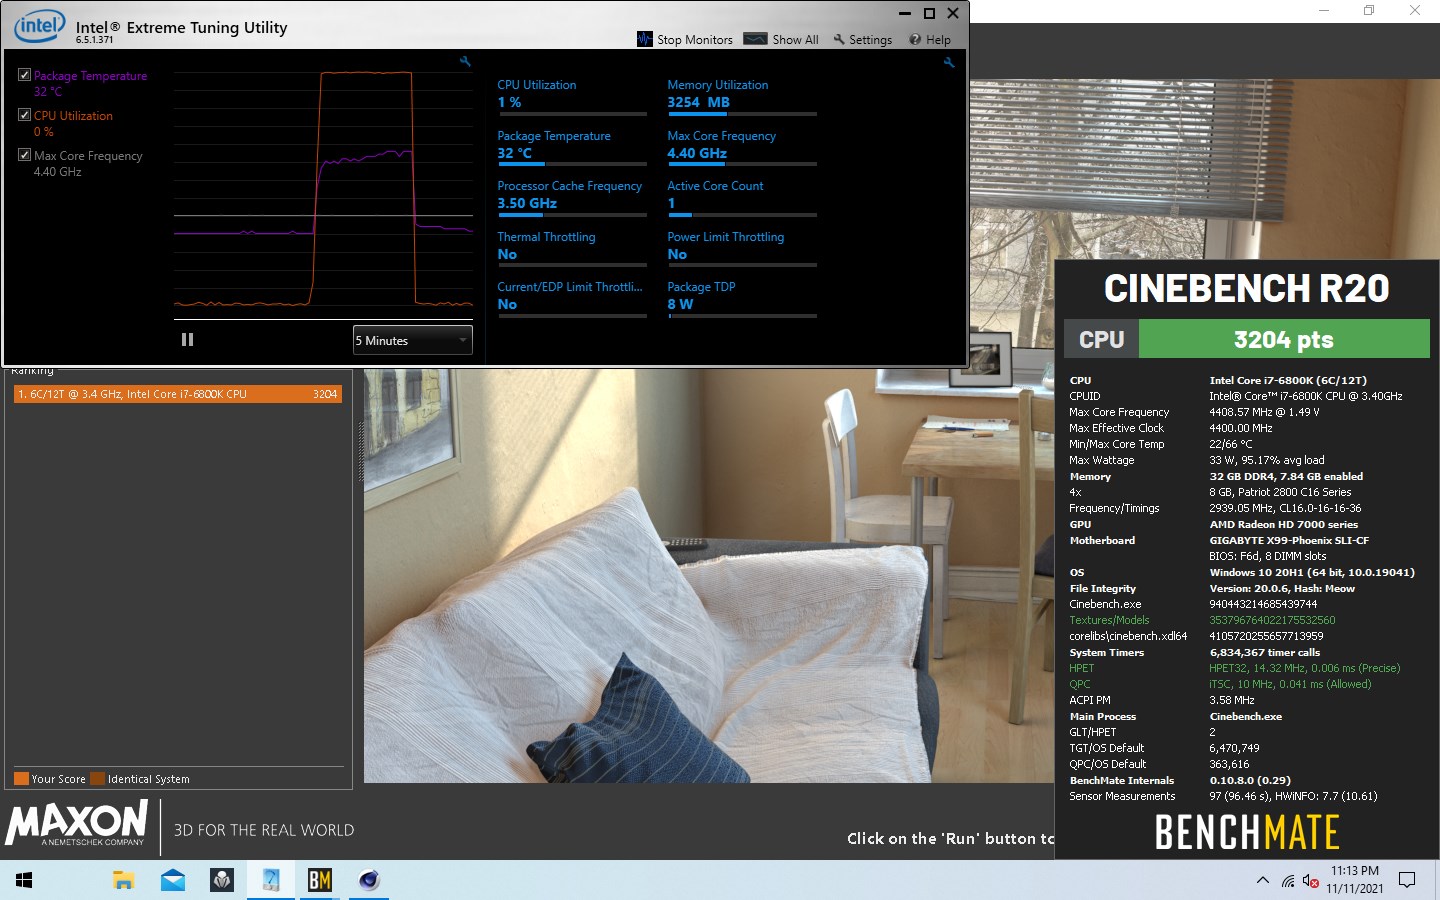Open the taskbar clock and calendar

click(1355, 880)
